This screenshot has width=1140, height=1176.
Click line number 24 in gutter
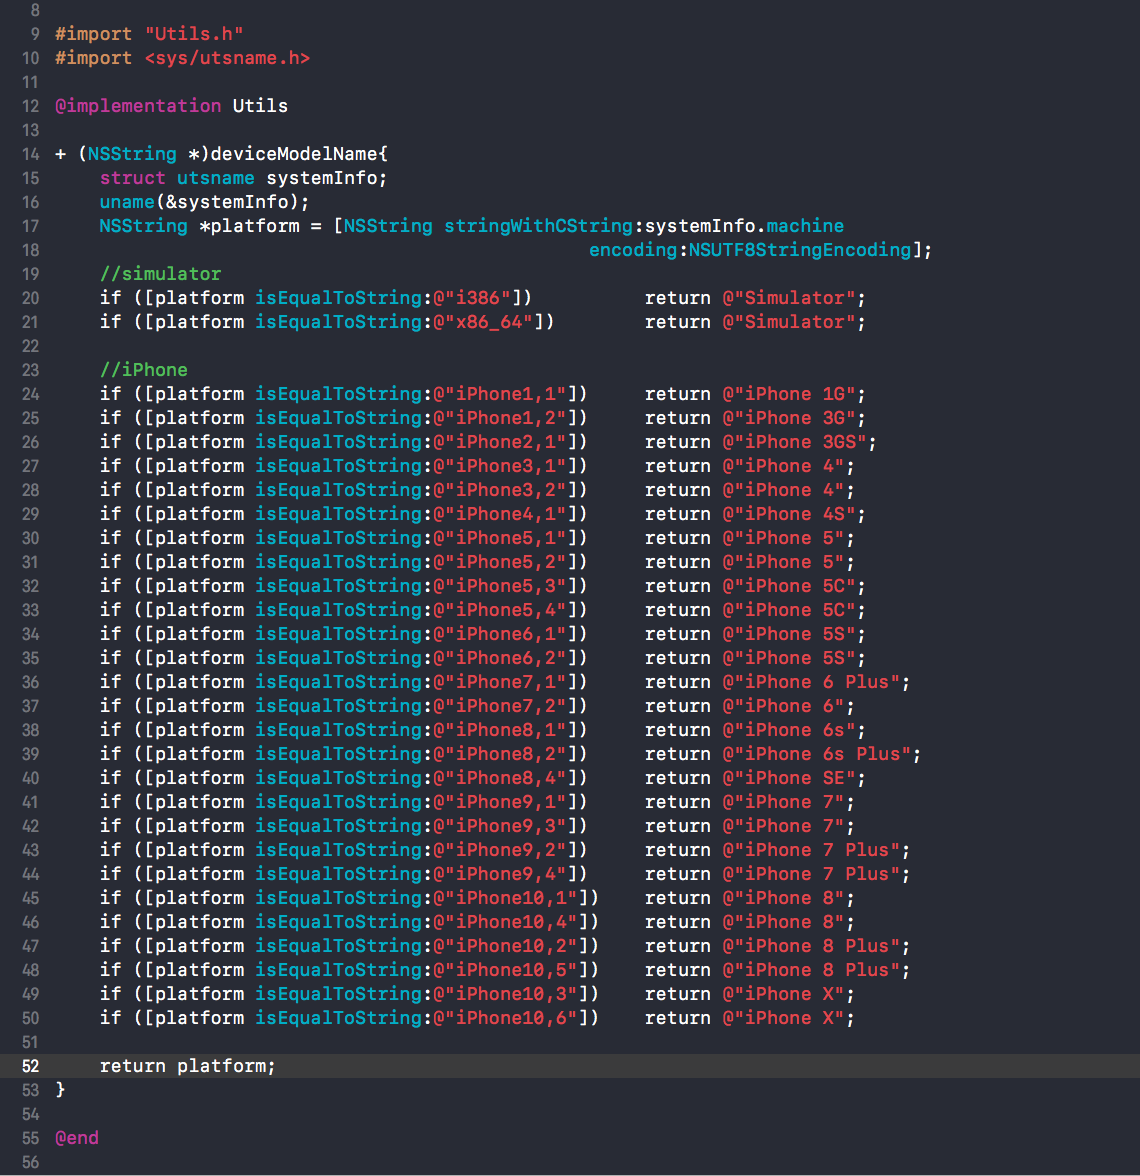30,394
